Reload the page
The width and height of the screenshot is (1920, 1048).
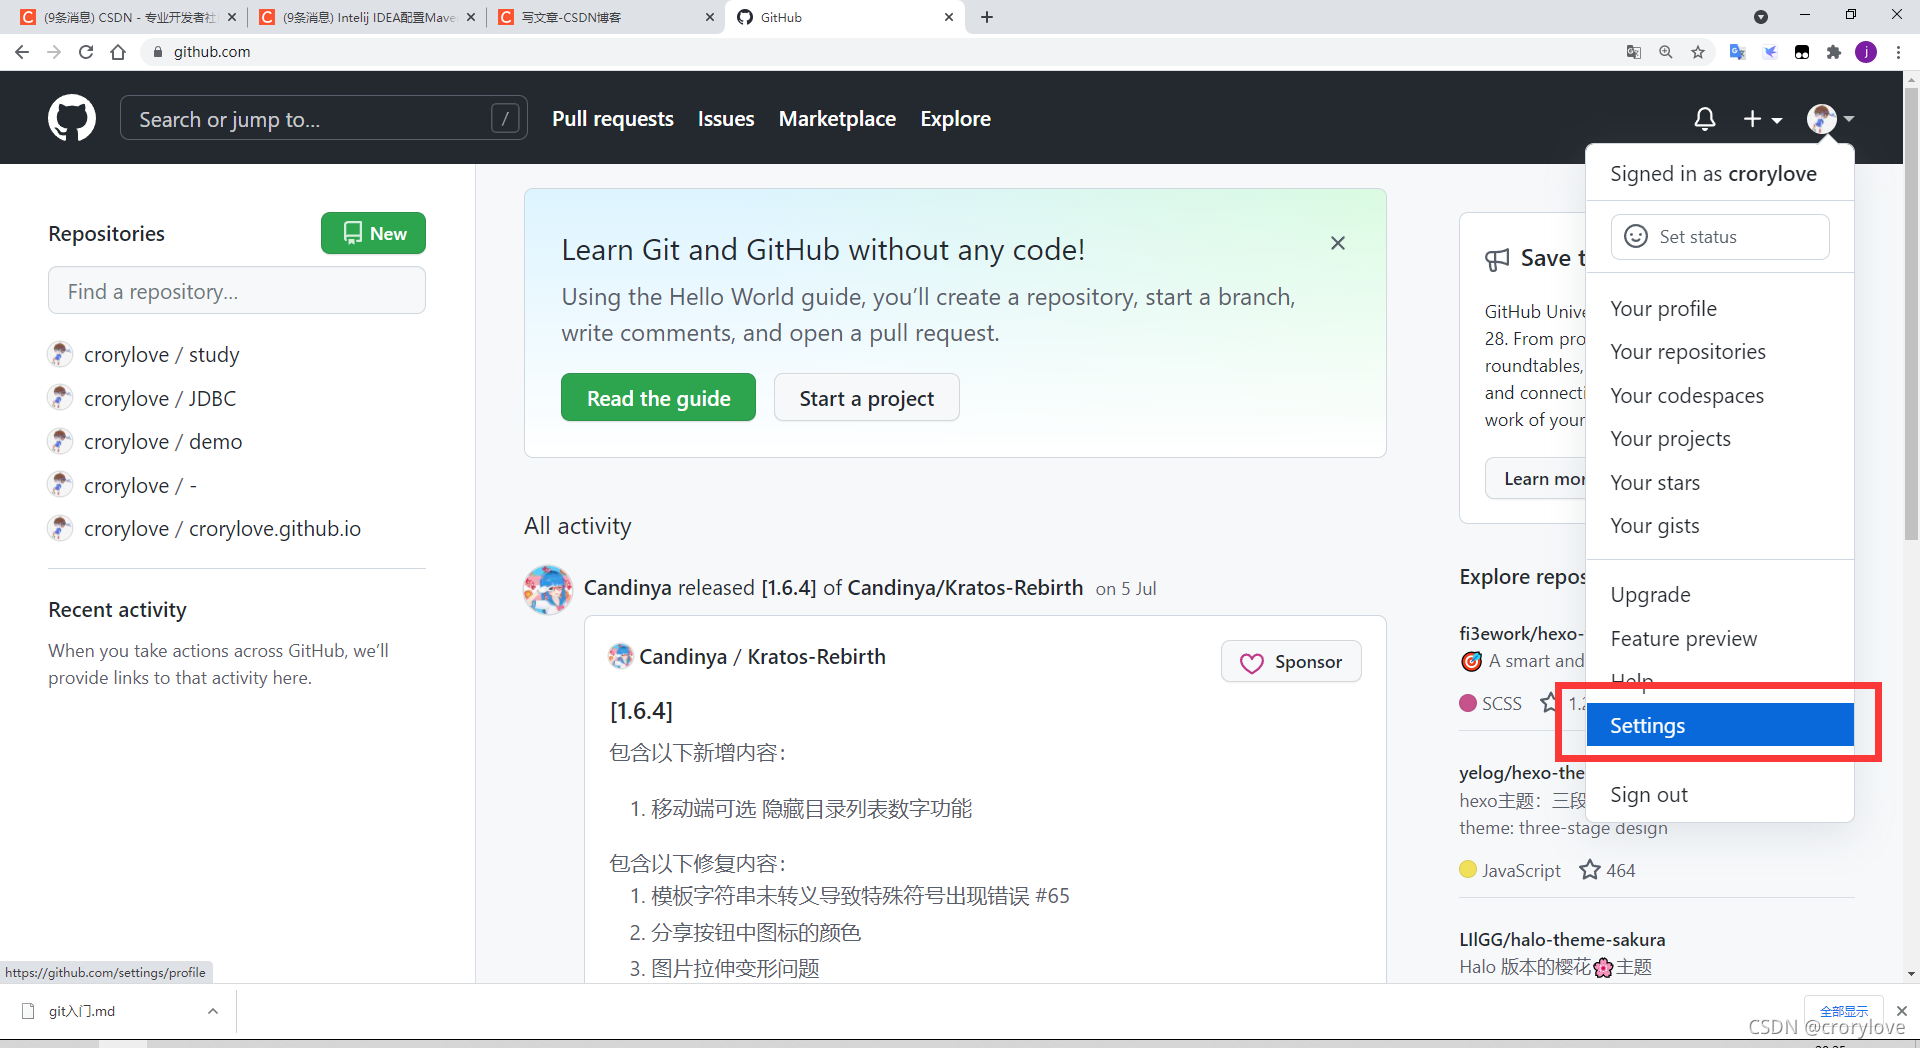coord(86,52)
